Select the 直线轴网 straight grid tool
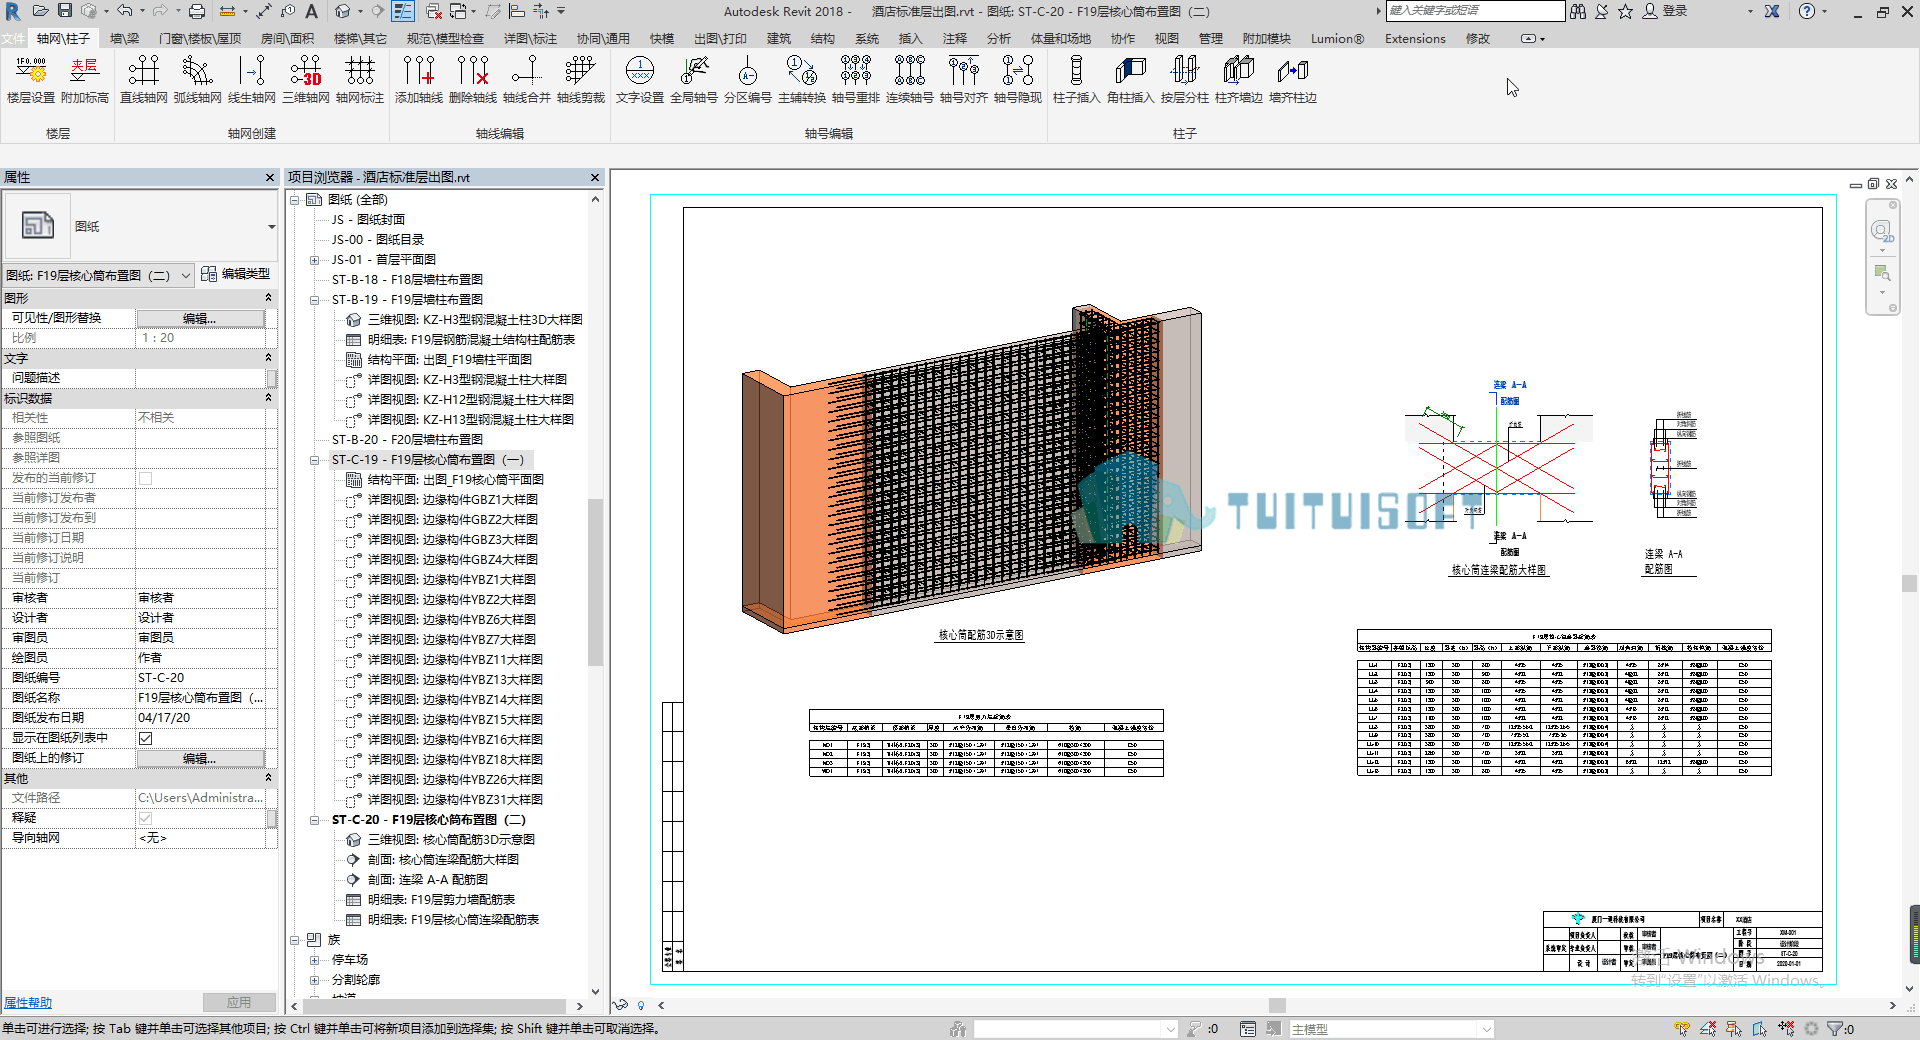This screenshot has height=1040, width=1920. point(143,80)
